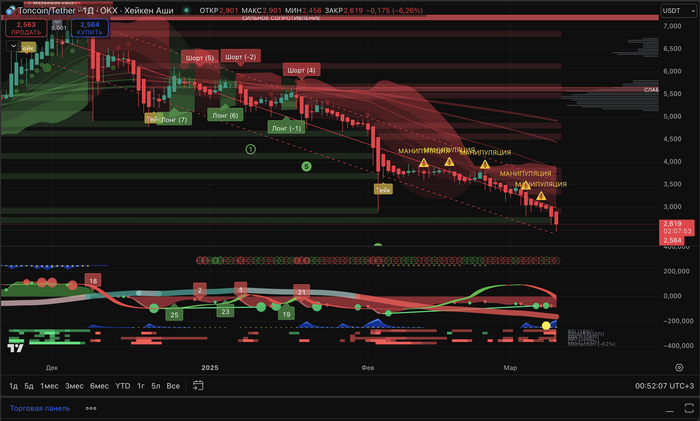Open the UTC+3 time zone menu
This screenshot has height=421, width=700.
coord(664,386)
